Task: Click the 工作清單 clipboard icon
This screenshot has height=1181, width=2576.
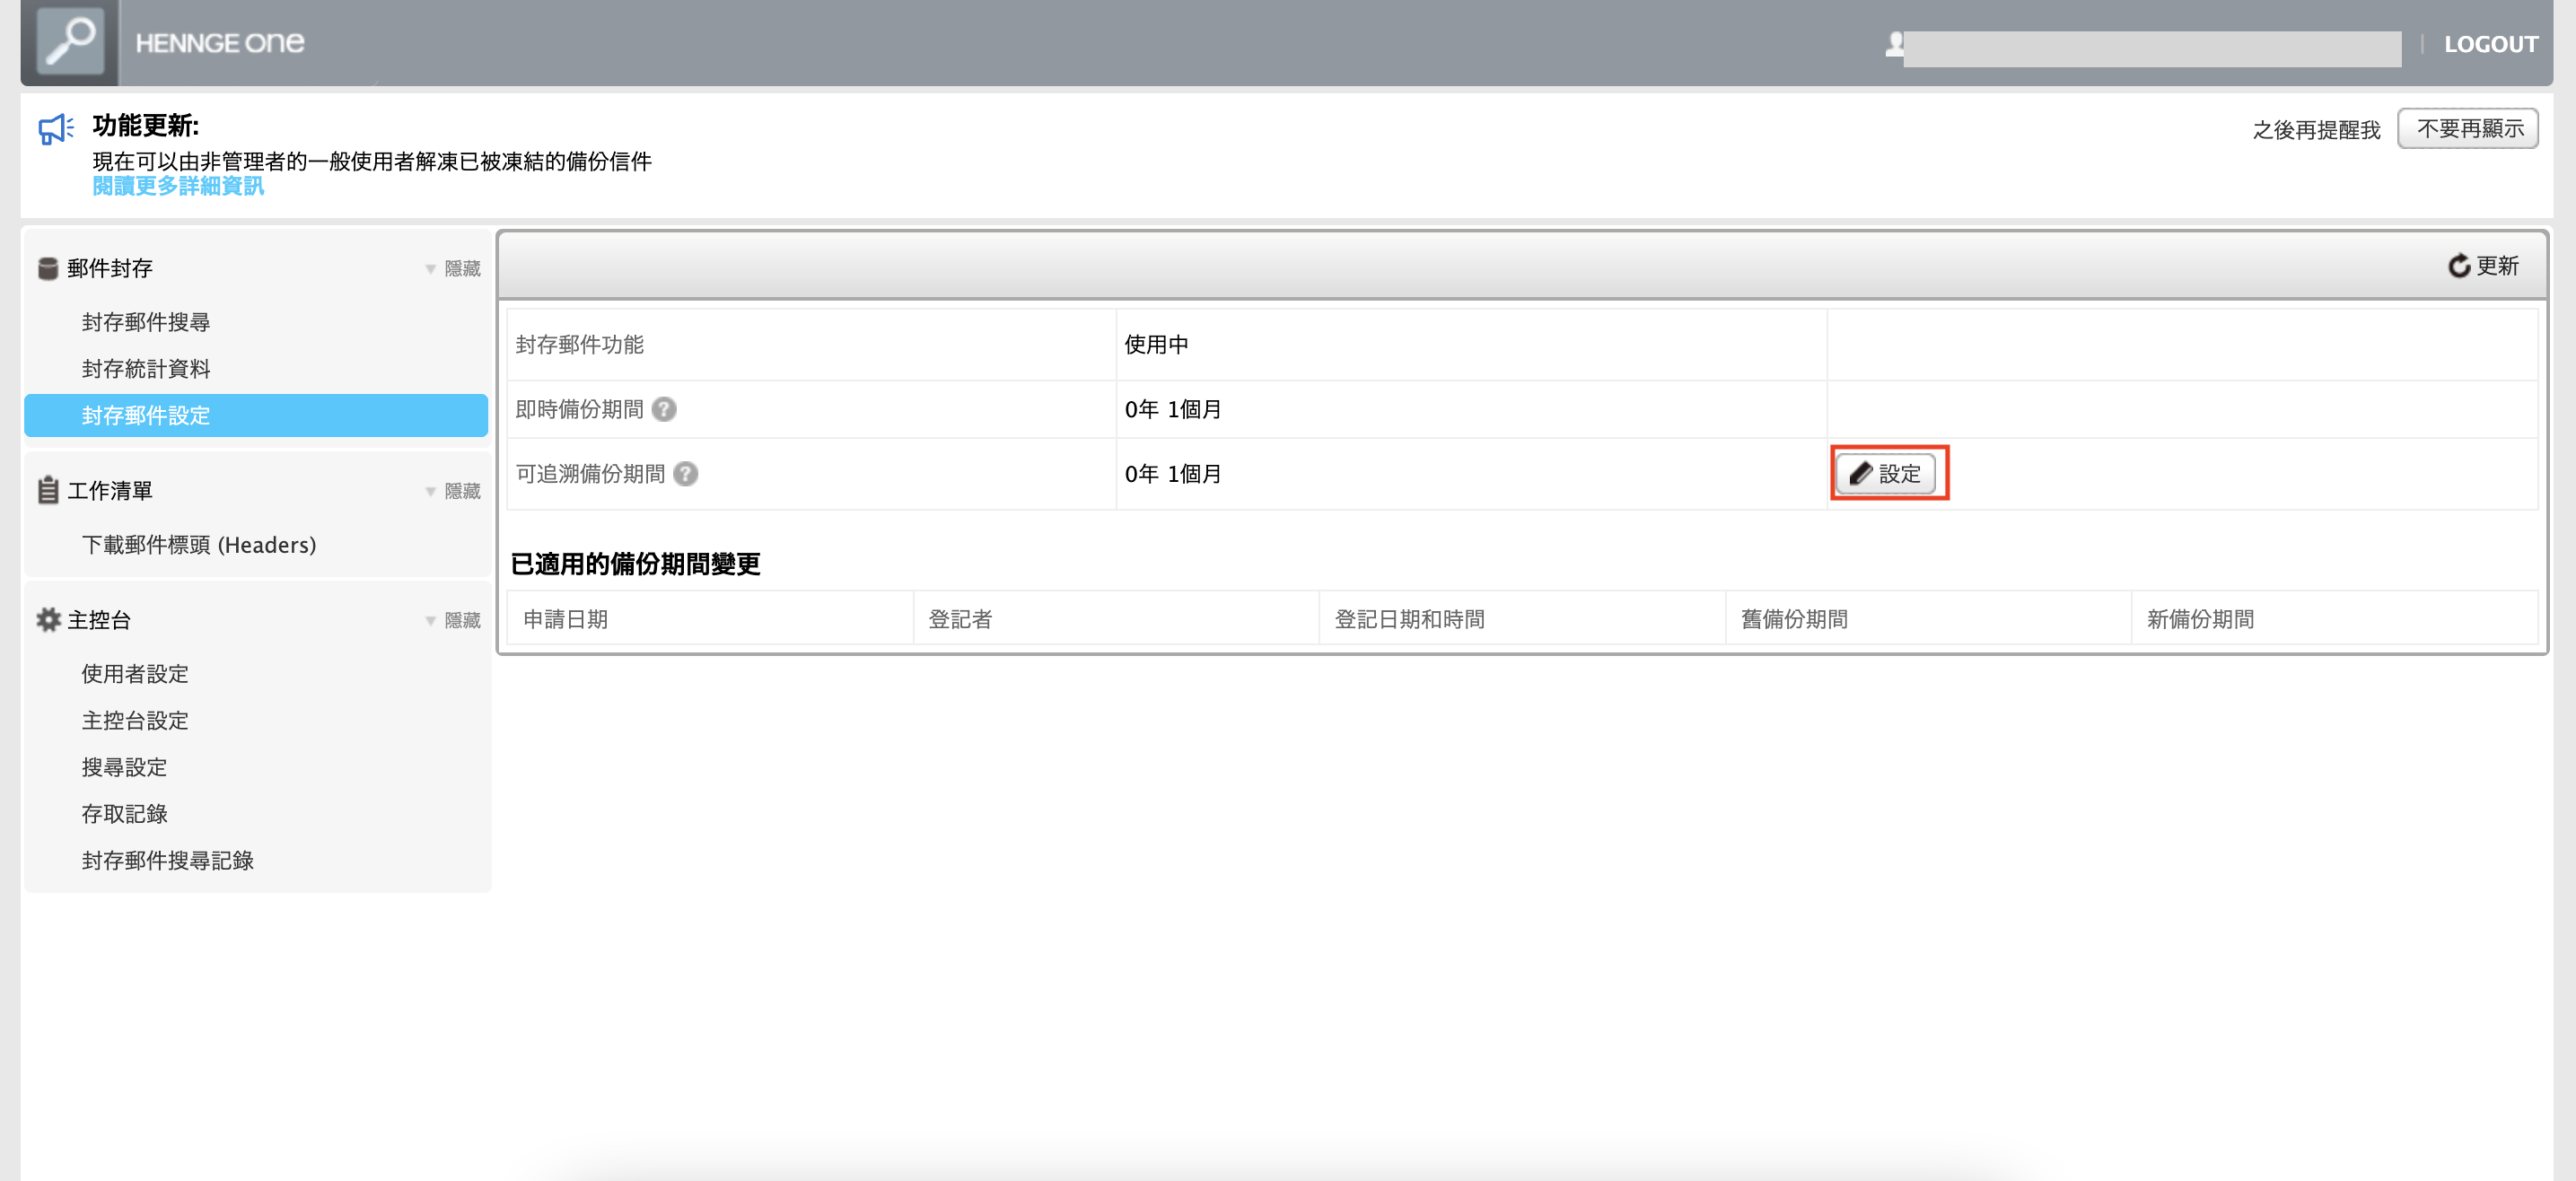Action: [x=47, y=490]
